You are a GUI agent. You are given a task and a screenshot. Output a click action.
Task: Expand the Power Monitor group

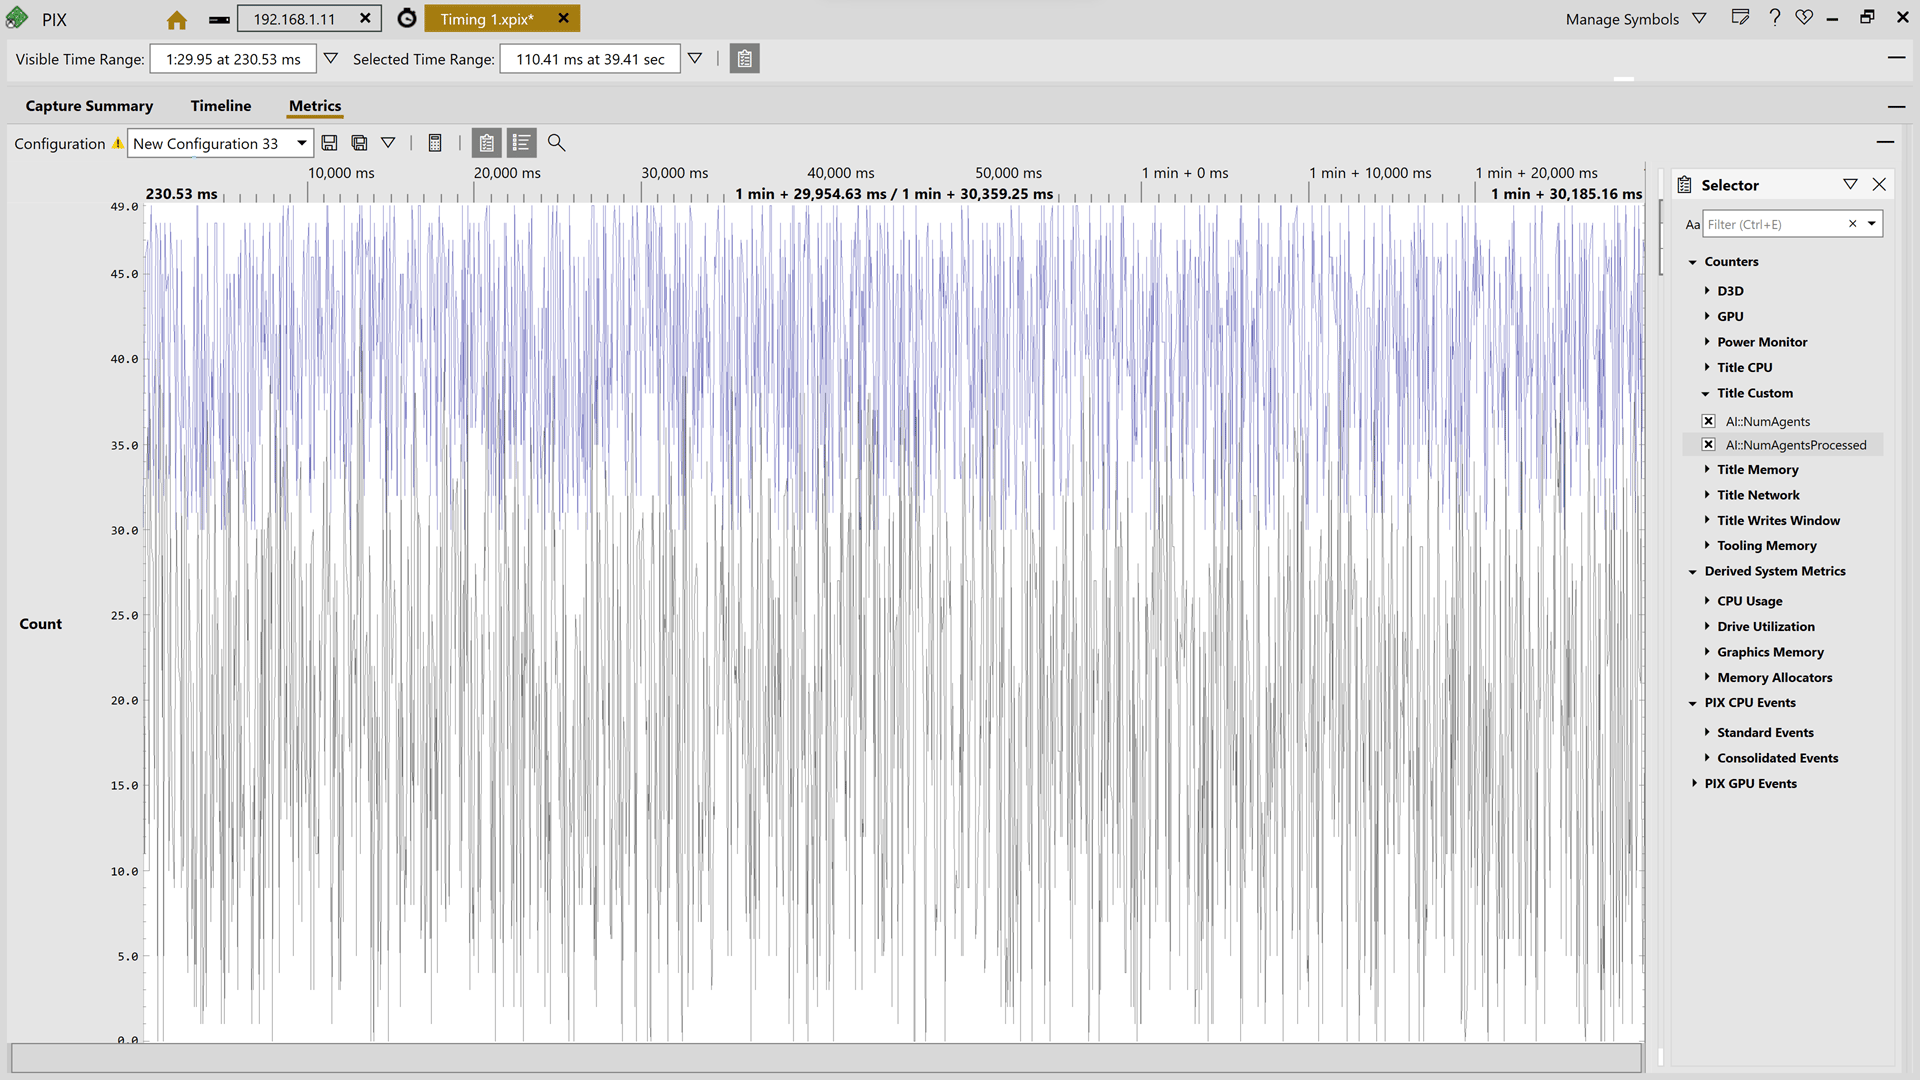click(x=1707, y=342)
